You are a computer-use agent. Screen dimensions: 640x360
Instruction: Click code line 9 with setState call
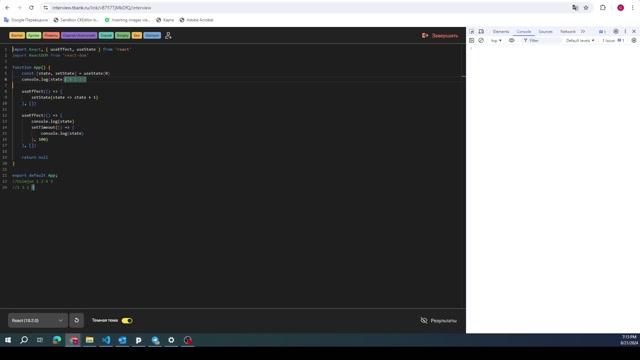[x=65, y=98]
